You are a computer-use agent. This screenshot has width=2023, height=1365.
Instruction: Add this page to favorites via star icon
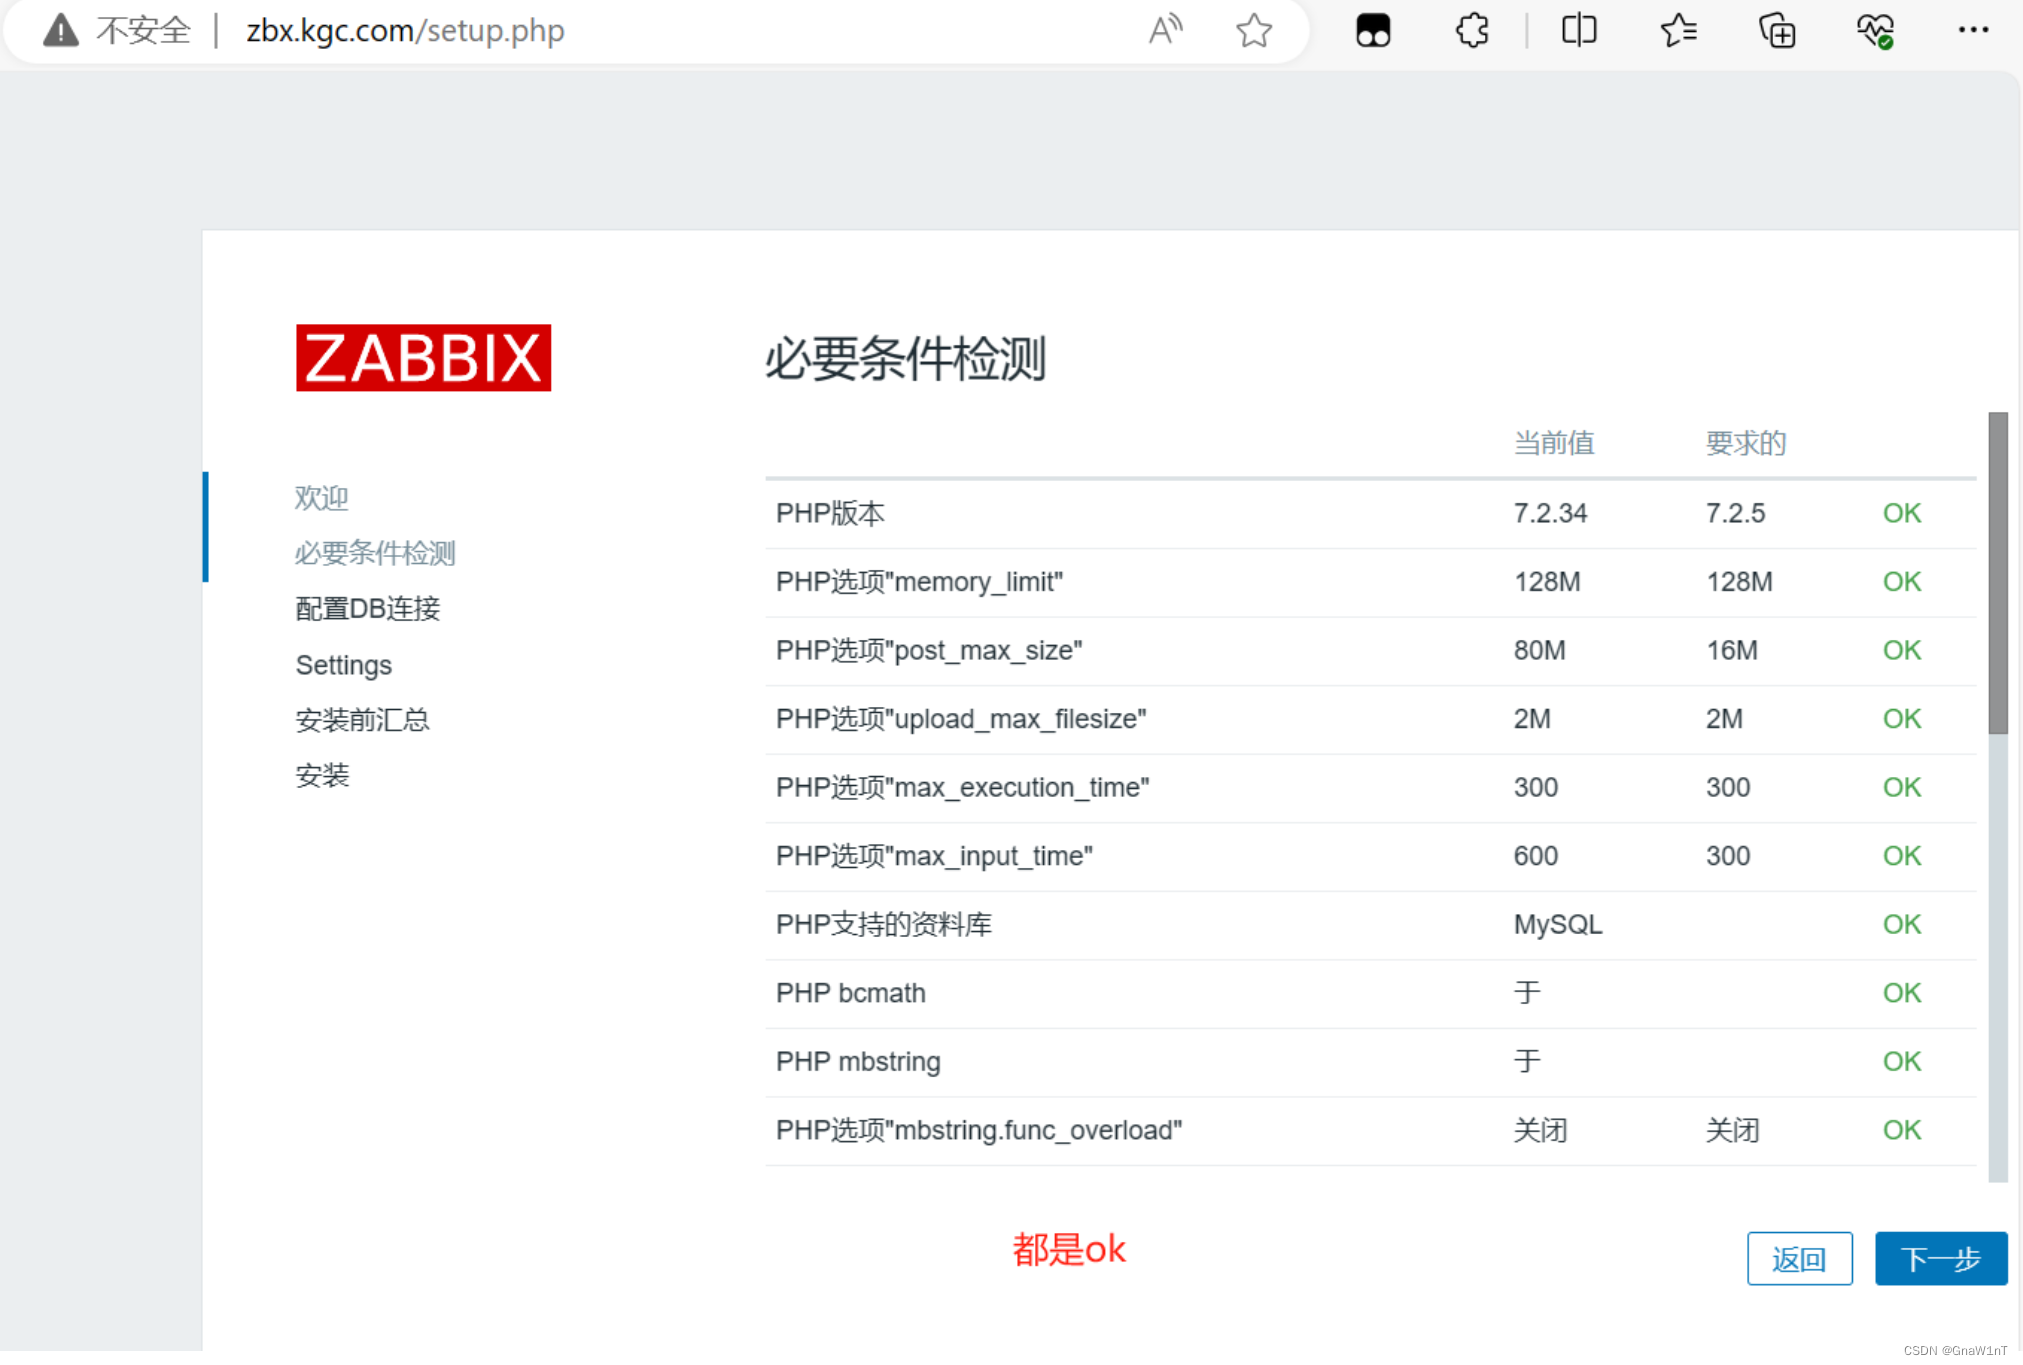(1253, 30)
